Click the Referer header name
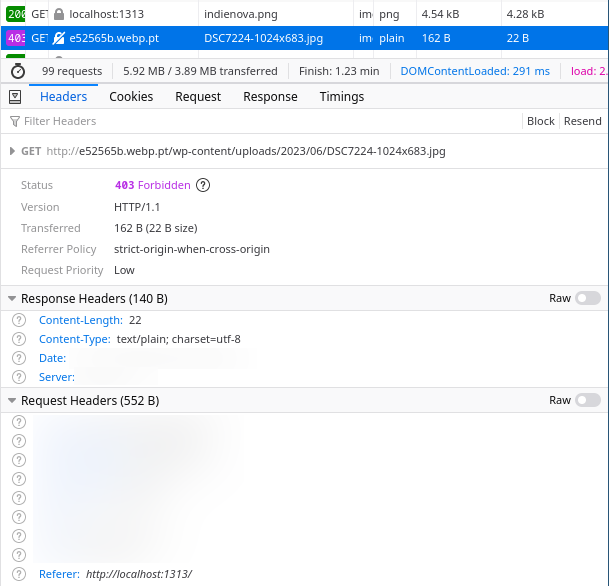This screenshot has width=609, height=586. (59, 574)
